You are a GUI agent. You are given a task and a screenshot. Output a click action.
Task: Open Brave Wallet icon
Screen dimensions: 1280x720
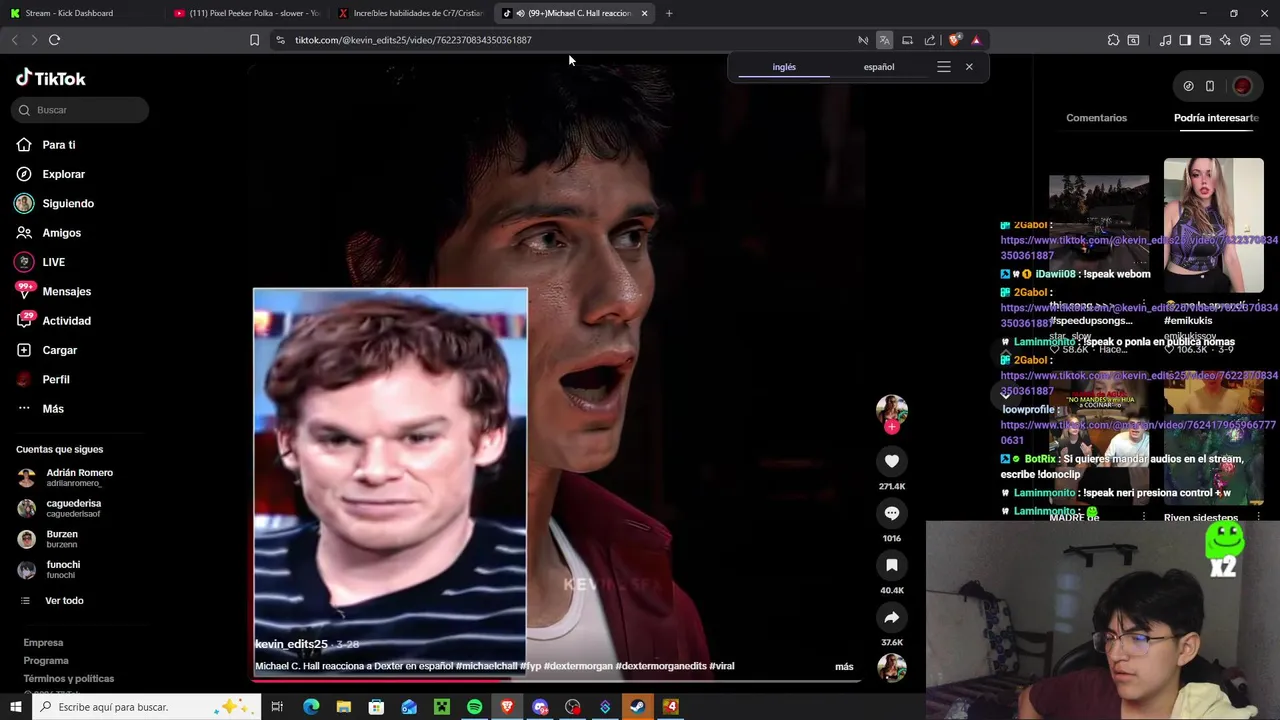pos(1205,40)
